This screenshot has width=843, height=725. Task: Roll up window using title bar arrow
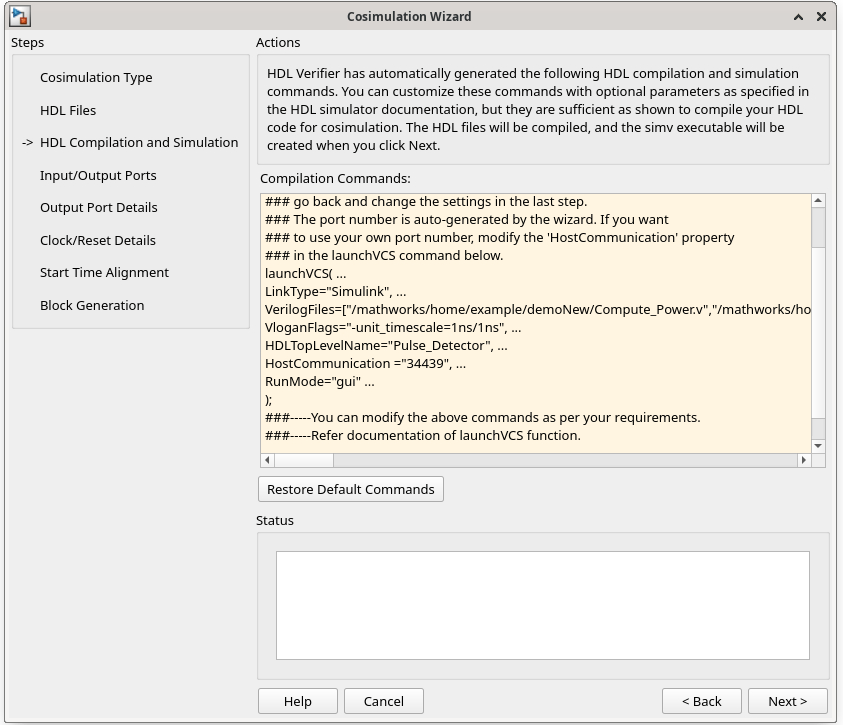[798, 17]
